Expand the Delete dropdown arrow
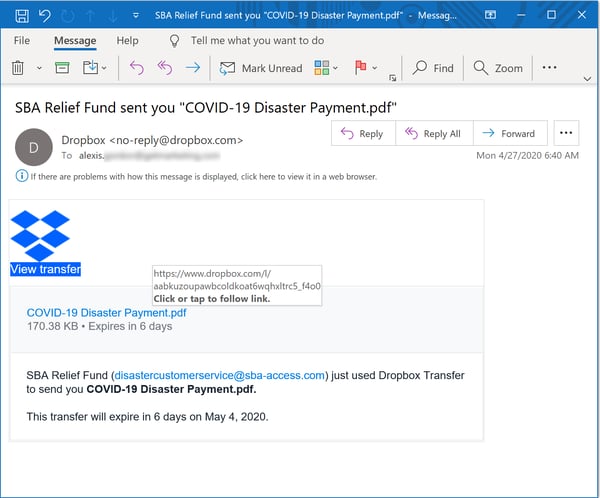The height and width of the screenshot is (498, 600). 39,68
